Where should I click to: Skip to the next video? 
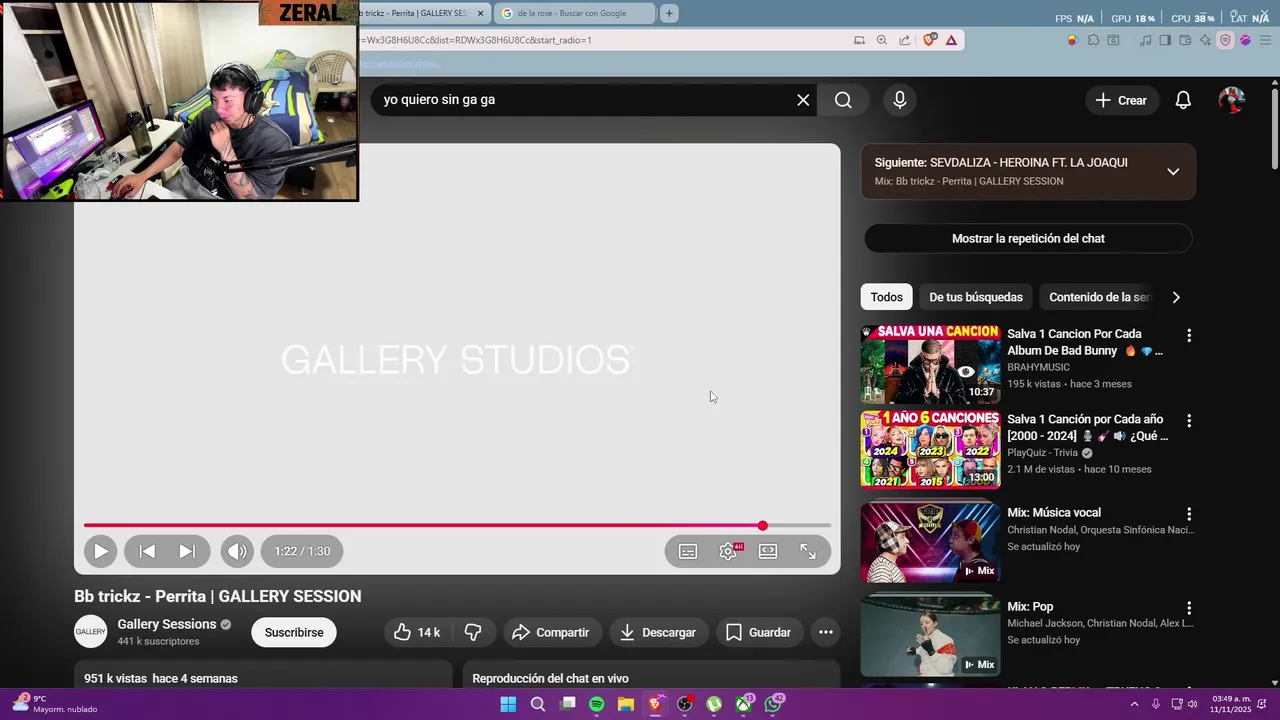[x=187, y=551]
